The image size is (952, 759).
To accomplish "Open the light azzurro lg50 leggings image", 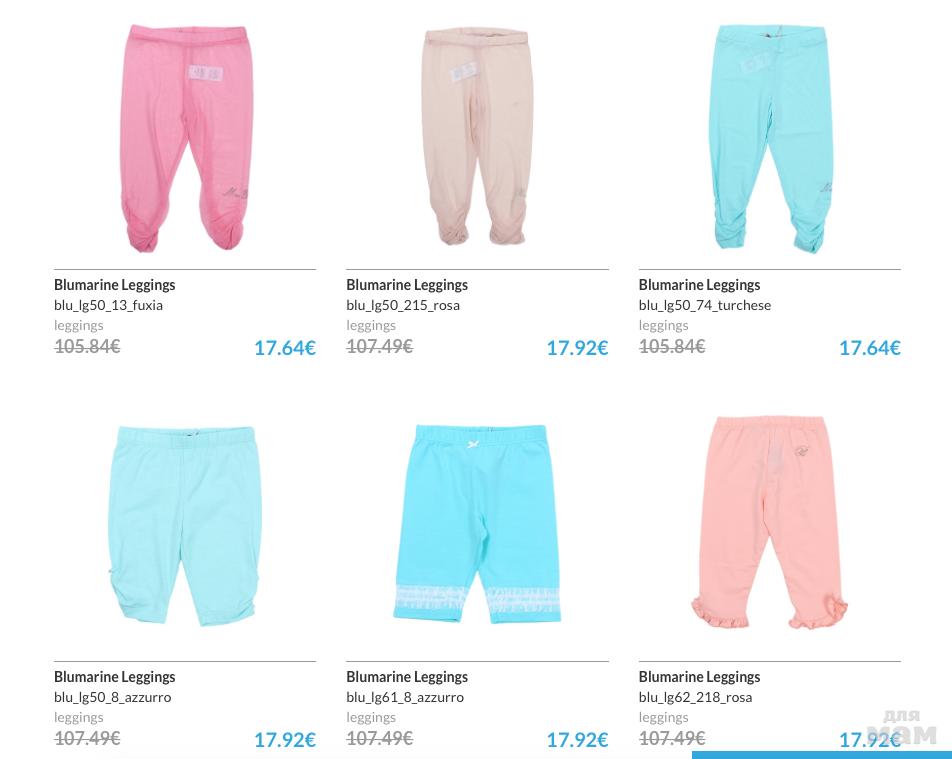I will 185,526.
